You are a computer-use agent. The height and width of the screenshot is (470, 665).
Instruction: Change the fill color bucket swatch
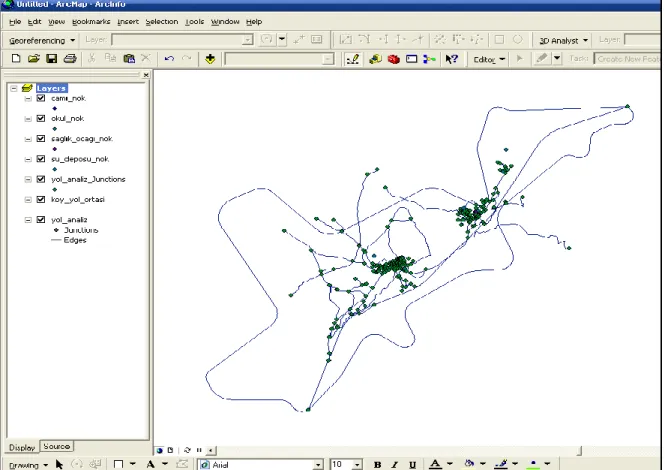pyautogui.click(x=469, y=464)
